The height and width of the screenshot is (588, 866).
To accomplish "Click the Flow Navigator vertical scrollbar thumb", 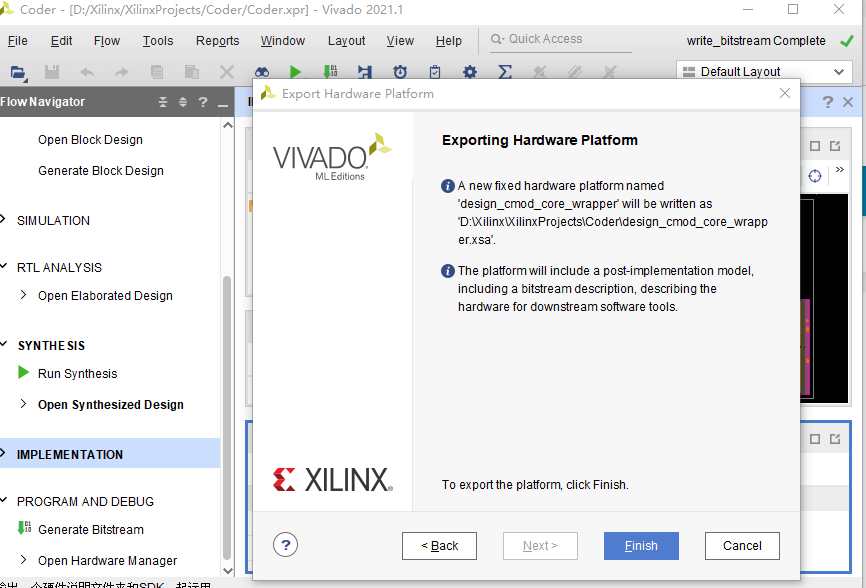I will (x=226, y=418).
